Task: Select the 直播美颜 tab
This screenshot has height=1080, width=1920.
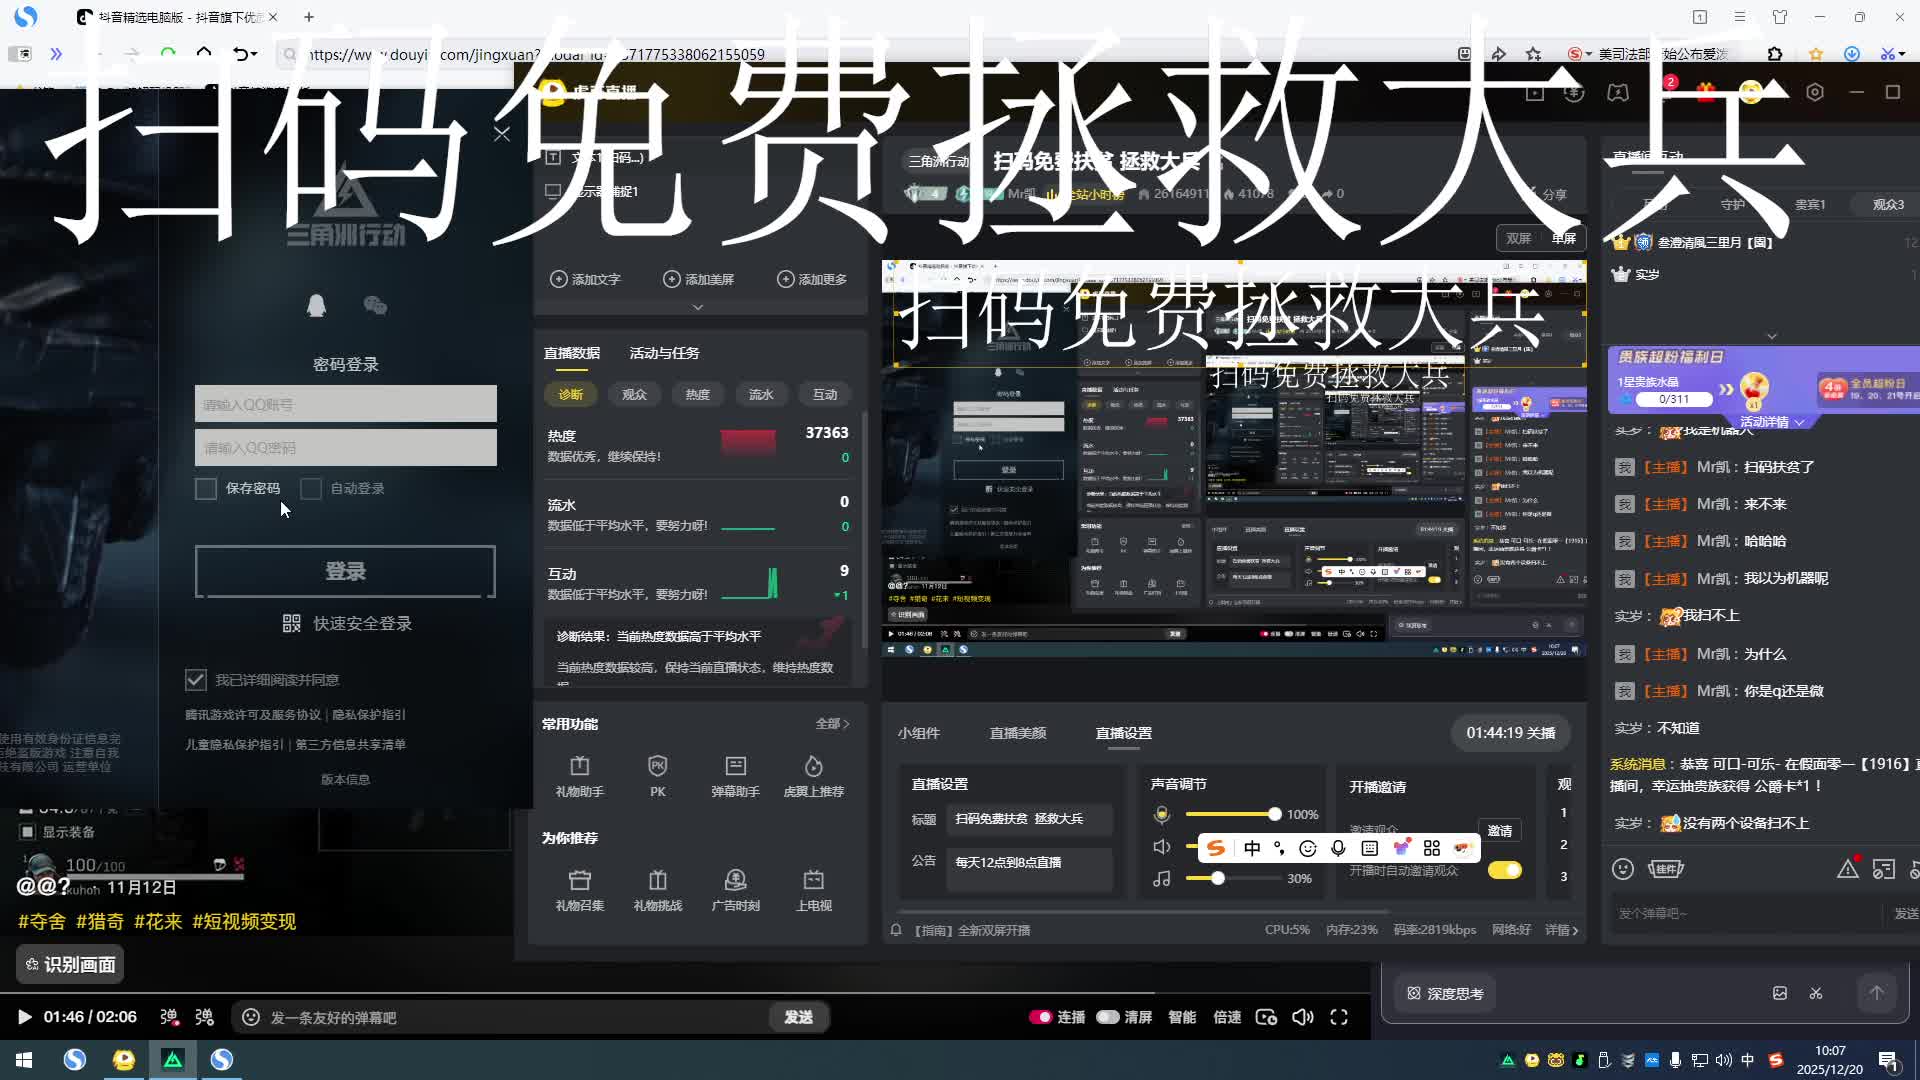Action: (1017, 733)
